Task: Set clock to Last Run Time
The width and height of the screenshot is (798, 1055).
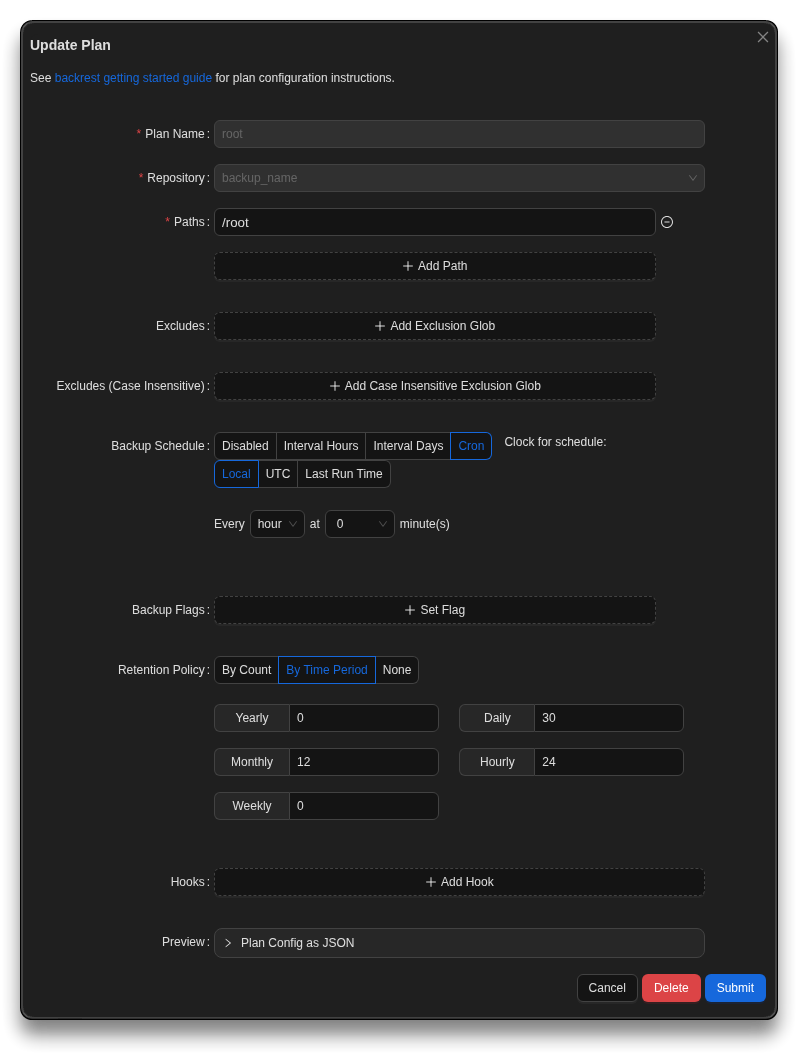Action: pos(344,474)
